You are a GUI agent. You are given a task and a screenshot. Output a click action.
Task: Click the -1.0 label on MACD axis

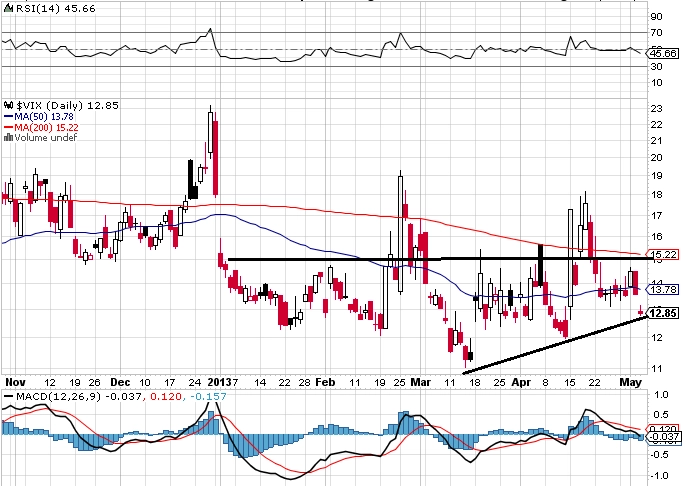[660, 476]
